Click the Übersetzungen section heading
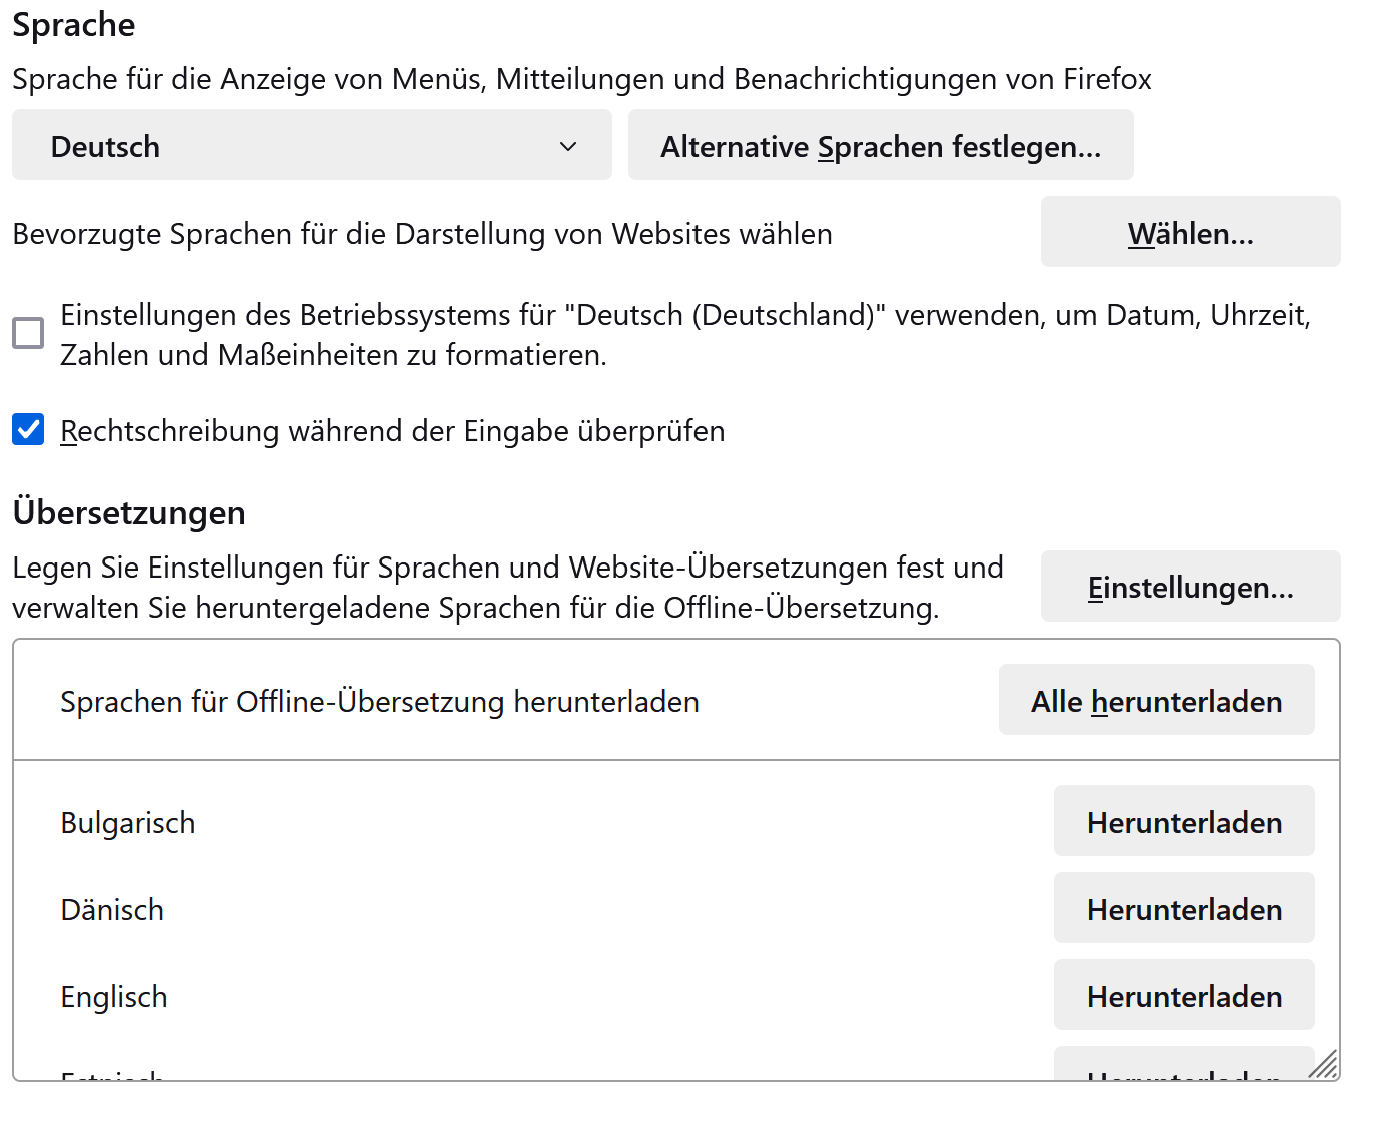Viewport: 1386px width, 1128px height. click(129, 512)
